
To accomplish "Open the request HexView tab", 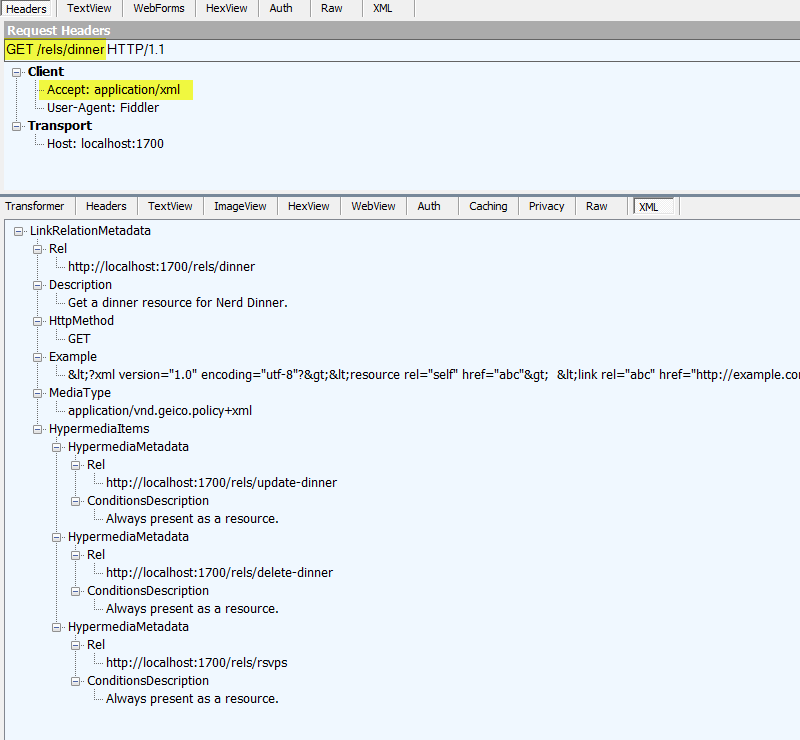I will (x=227, y=8).
